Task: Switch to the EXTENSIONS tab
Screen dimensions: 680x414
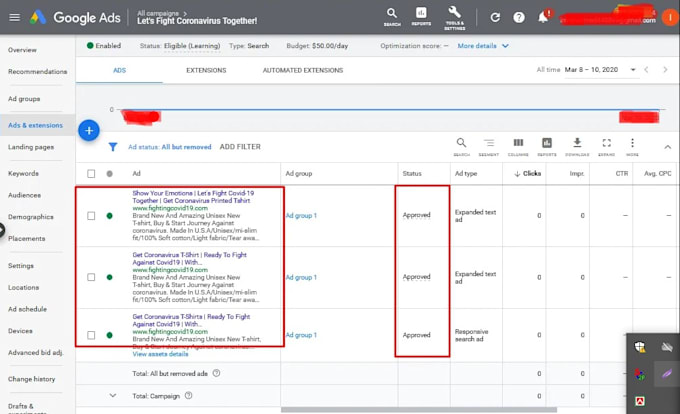Action: click(206, 70)
